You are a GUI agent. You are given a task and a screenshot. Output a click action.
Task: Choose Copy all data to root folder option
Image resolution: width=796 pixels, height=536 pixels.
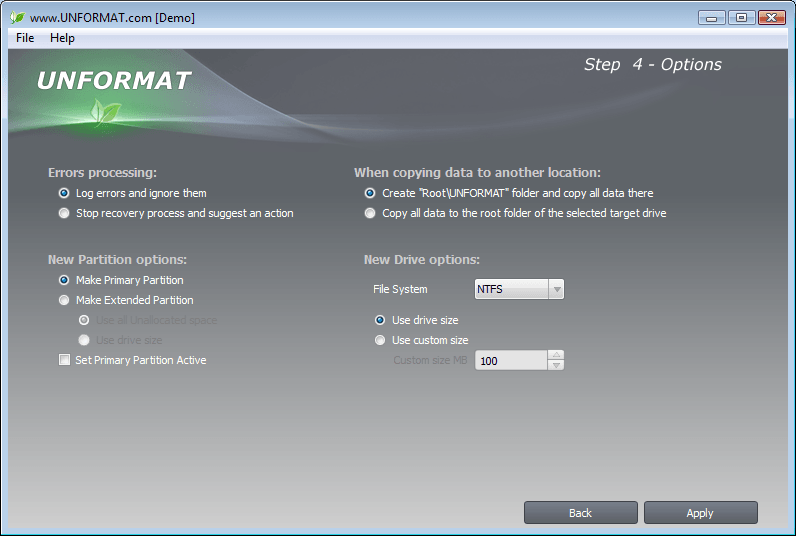(515, 213)
